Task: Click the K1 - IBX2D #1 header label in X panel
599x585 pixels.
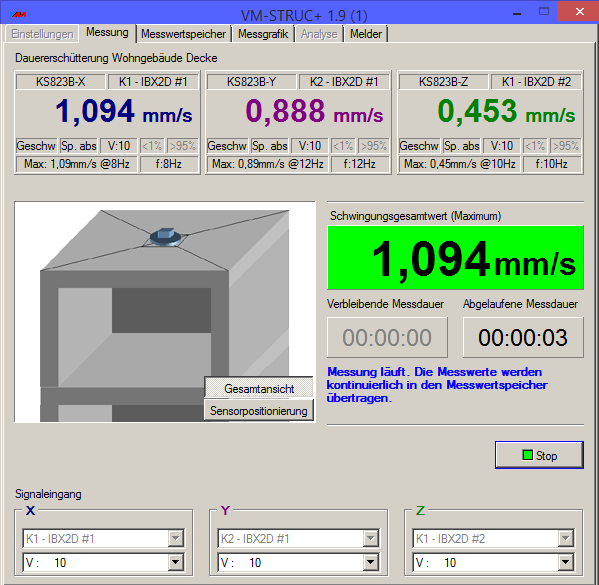Action: (153, 82)
